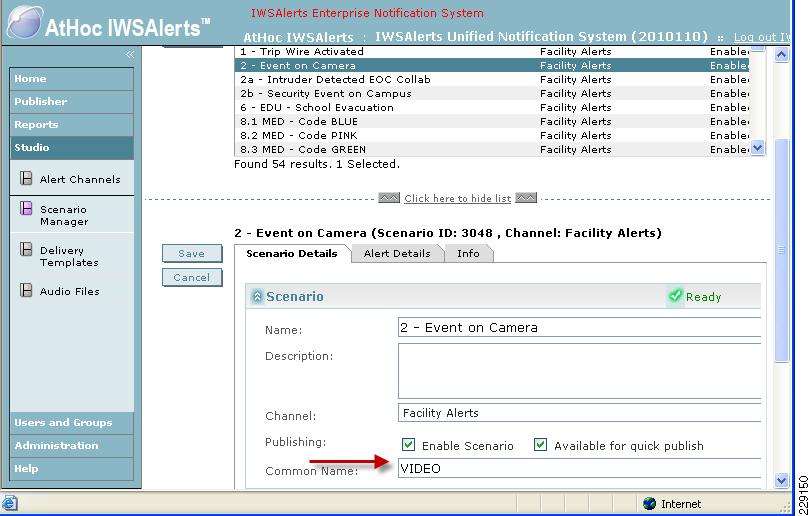The width and height of the screenshot is (809, 516).
Task: Select the Studio menu
Action: point(72,148)
